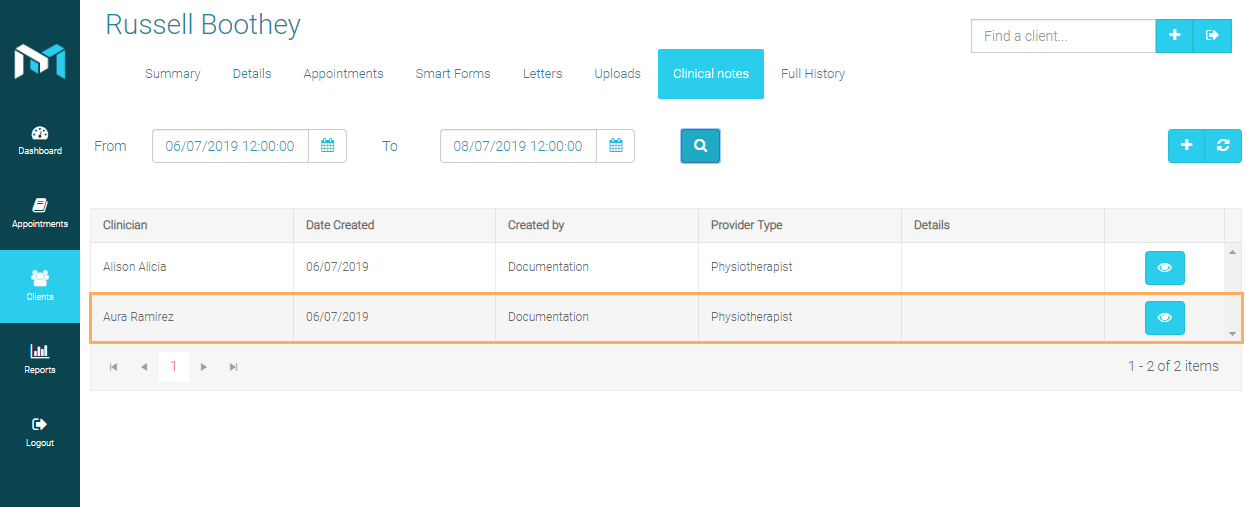View Aura Ramirez's clinical note

[x=1164, y=318]
